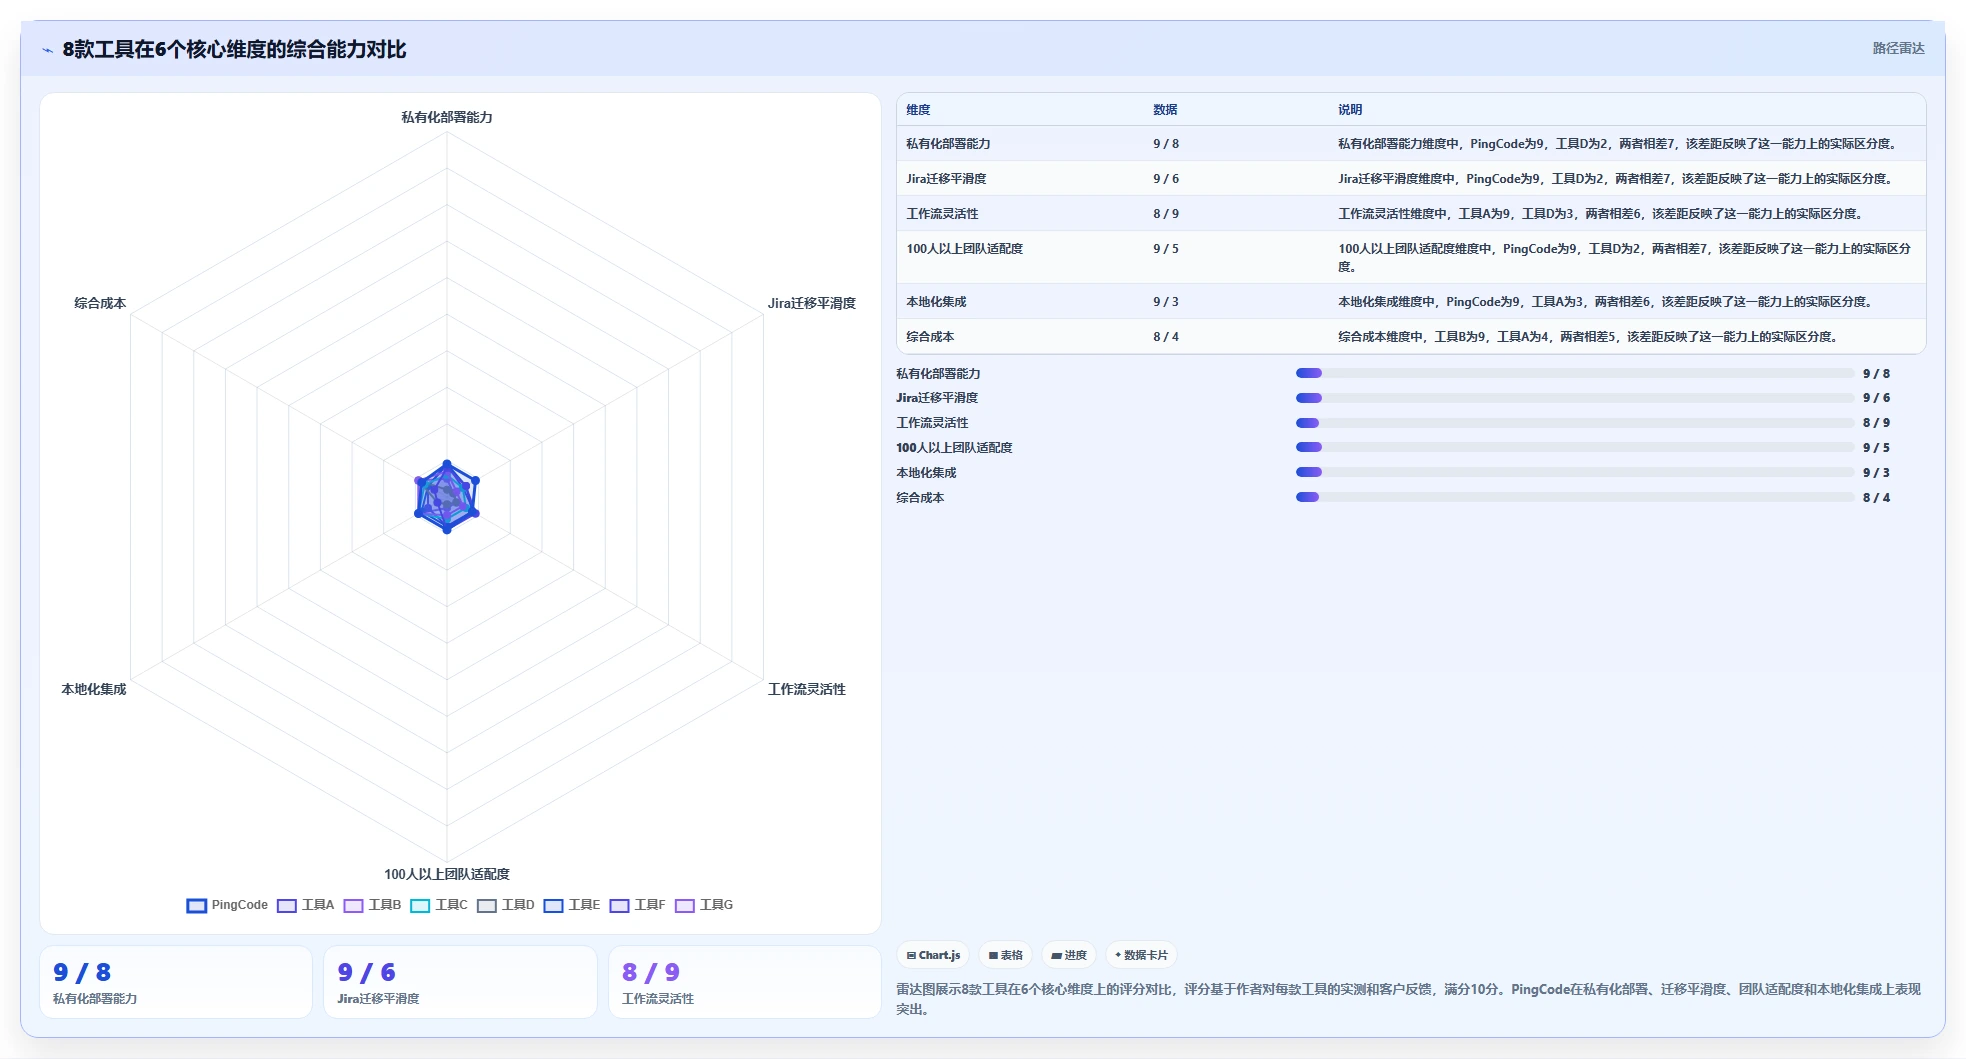Toggle 工具E series in radar legend
The height and width of the screenshot is (1059, 1966).
(x=572, y=905)
